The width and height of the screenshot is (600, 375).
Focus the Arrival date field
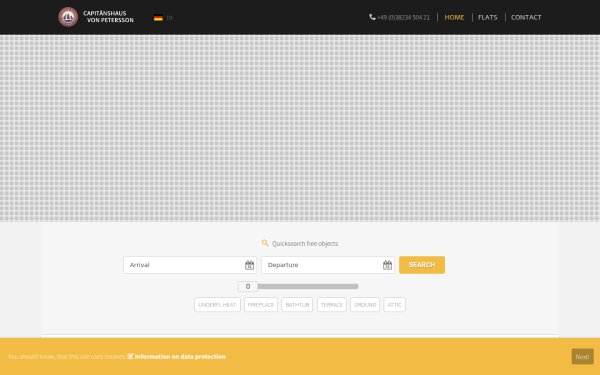point(190,265)
